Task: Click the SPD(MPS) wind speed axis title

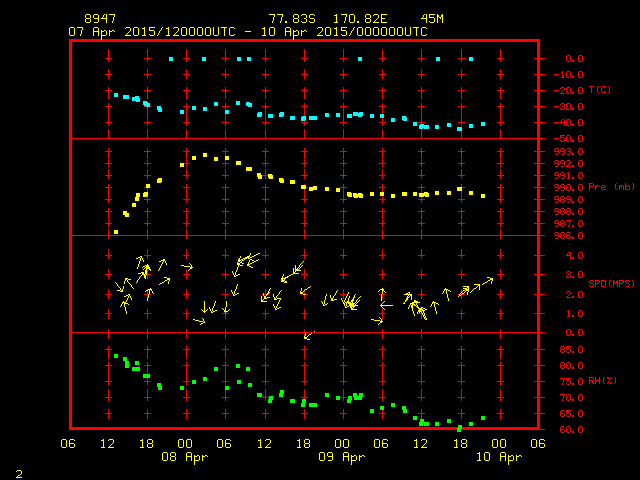Action: click(x=611, y=283)
